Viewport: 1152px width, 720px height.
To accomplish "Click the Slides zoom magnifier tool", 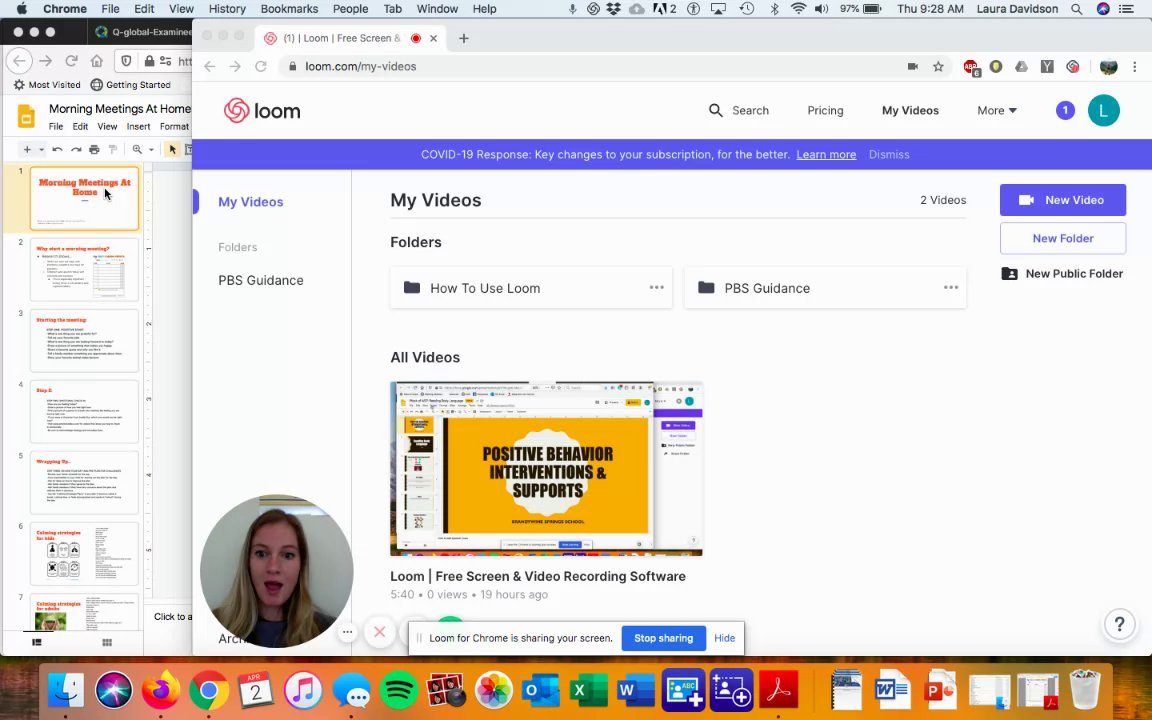I will click(137, 149).
